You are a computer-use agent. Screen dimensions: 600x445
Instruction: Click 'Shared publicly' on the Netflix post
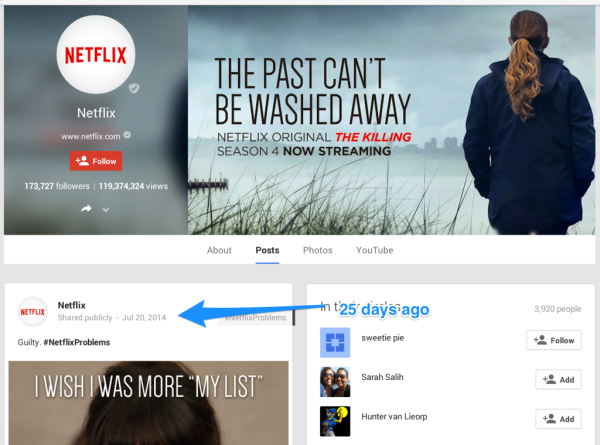point(85,318)
